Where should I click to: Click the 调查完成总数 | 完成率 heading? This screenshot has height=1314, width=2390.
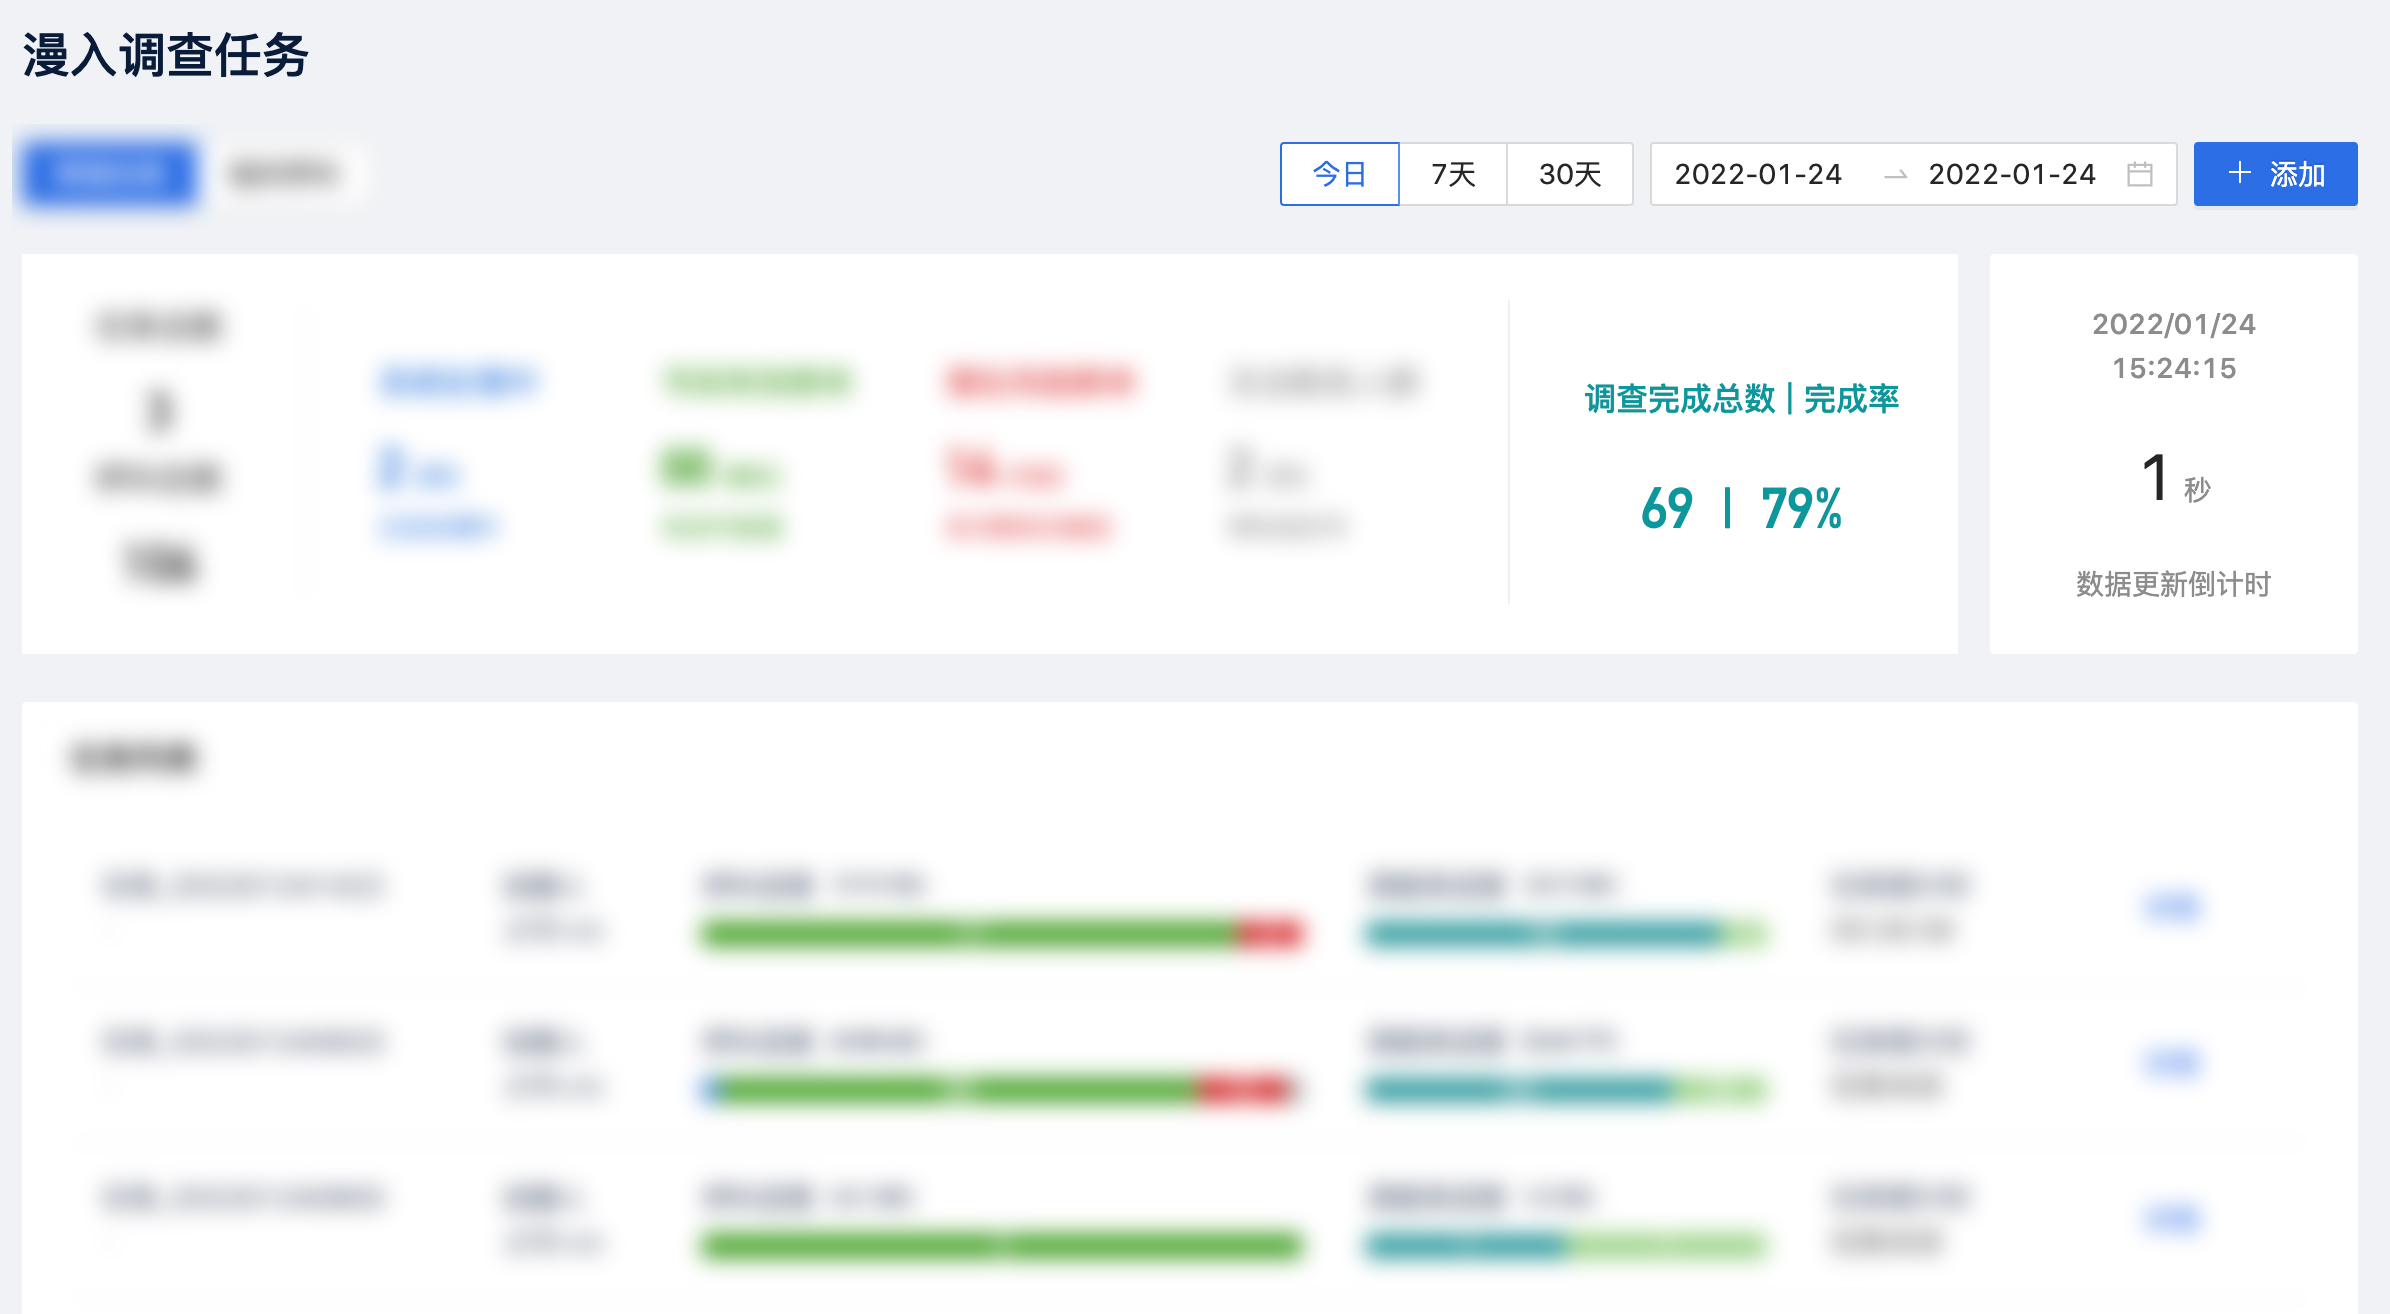(x=1741, y=399)
